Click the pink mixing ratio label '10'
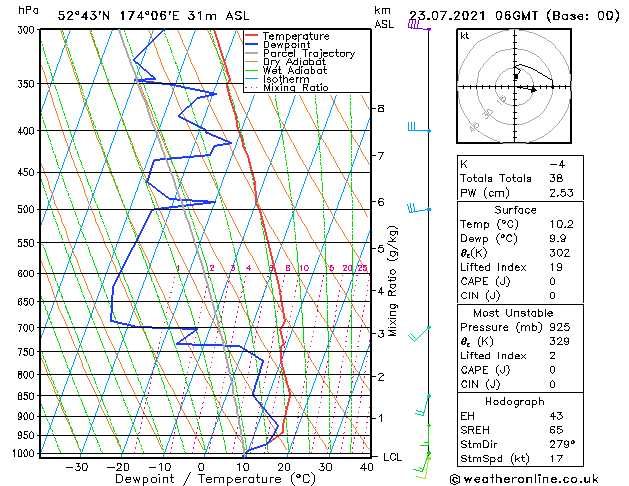The height and width of the screenshot is (486, 629). tap(304, 268)
